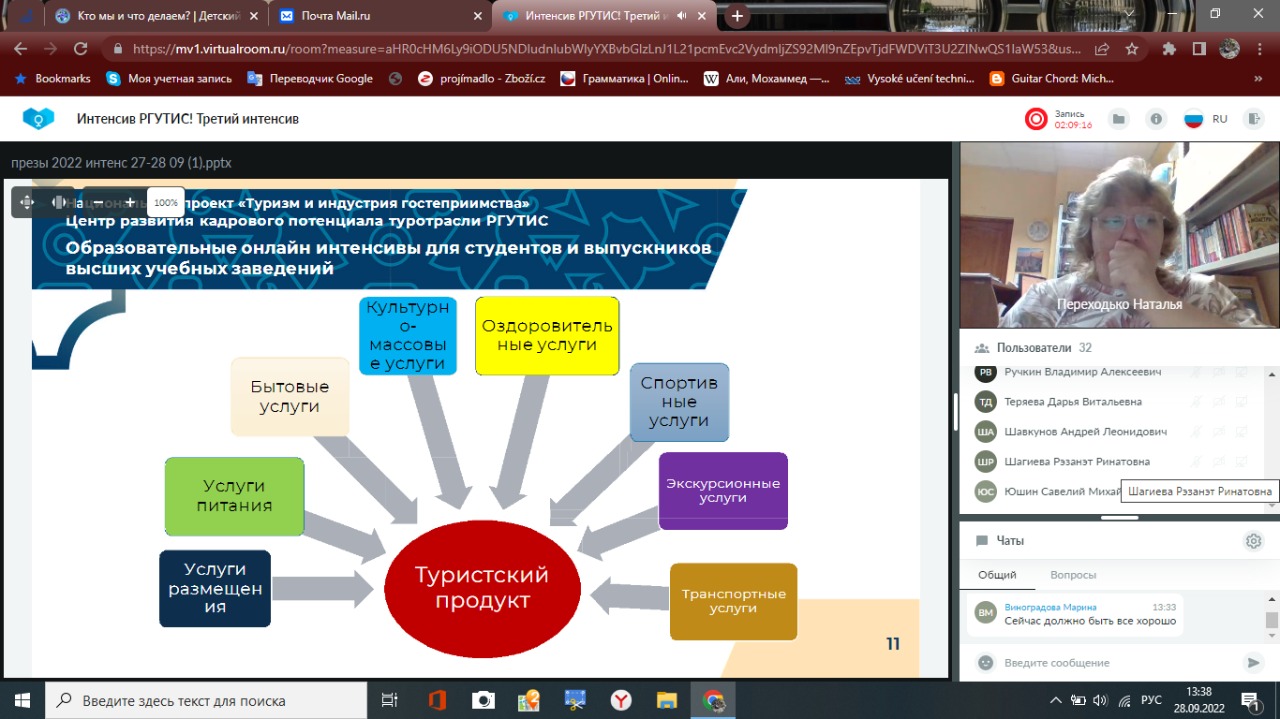Open the RU language selector
The image size is (1280, 719).
[x=1206, y=119]
